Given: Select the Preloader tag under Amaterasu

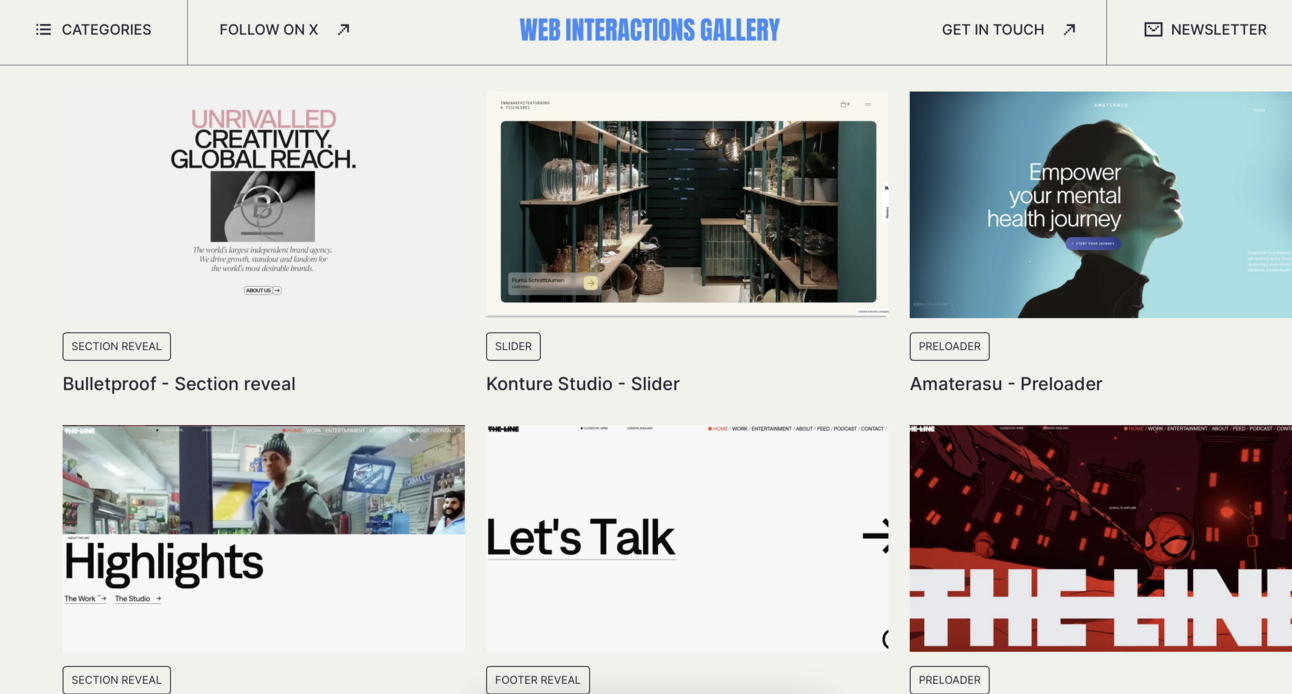Looking at the screenshot, I should tap(949, 346).
